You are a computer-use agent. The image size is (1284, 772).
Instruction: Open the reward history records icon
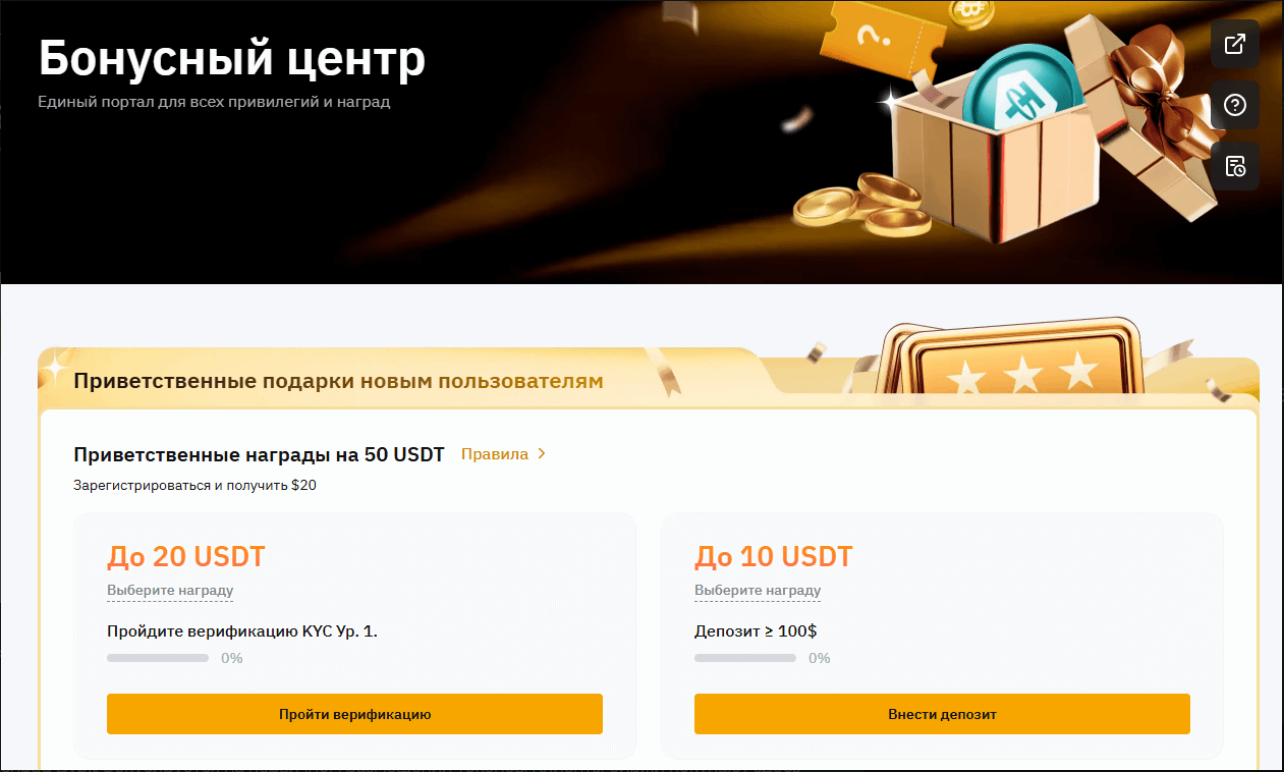point(1235,166)
